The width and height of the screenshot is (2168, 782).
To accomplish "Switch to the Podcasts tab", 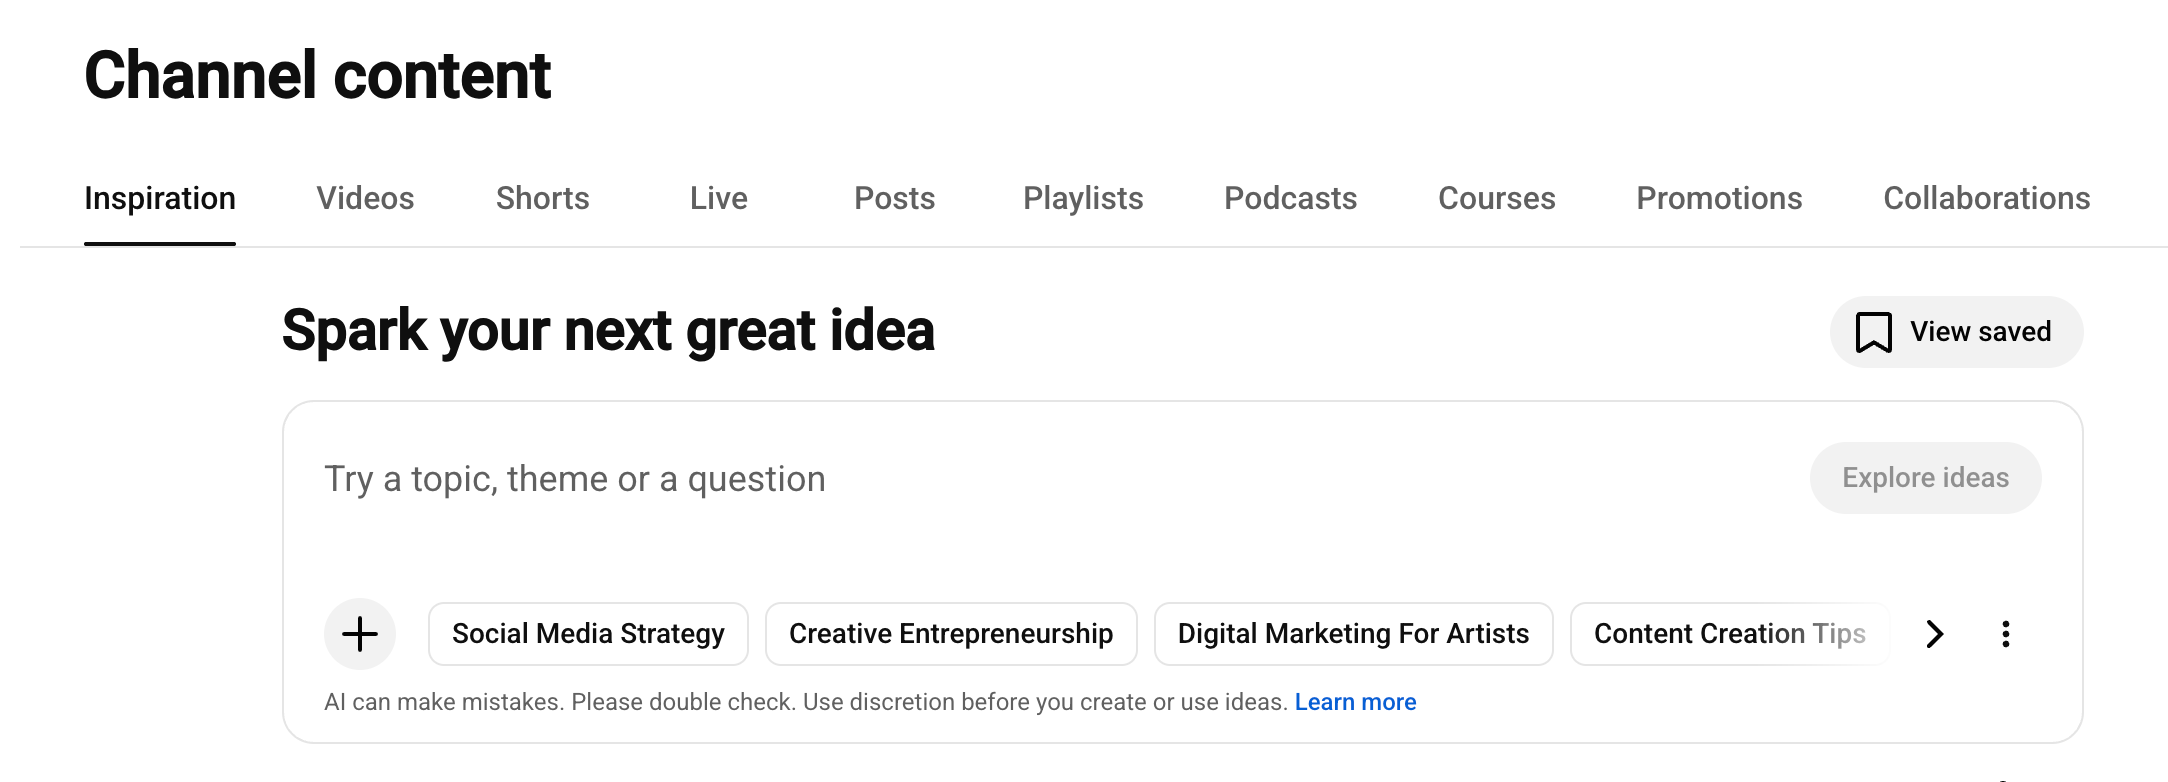I will pos(1291,198).
